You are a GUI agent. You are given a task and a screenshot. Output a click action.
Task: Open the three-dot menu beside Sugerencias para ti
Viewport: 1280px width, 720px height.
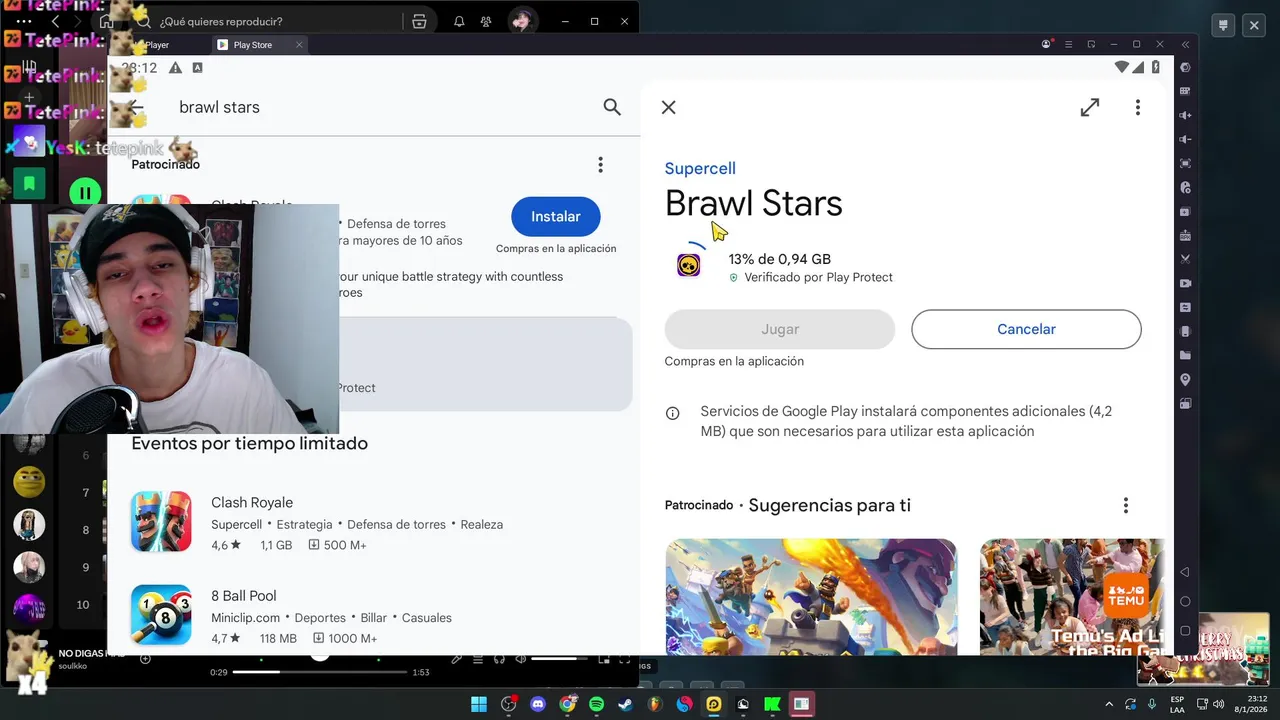tap(1126, 505)
